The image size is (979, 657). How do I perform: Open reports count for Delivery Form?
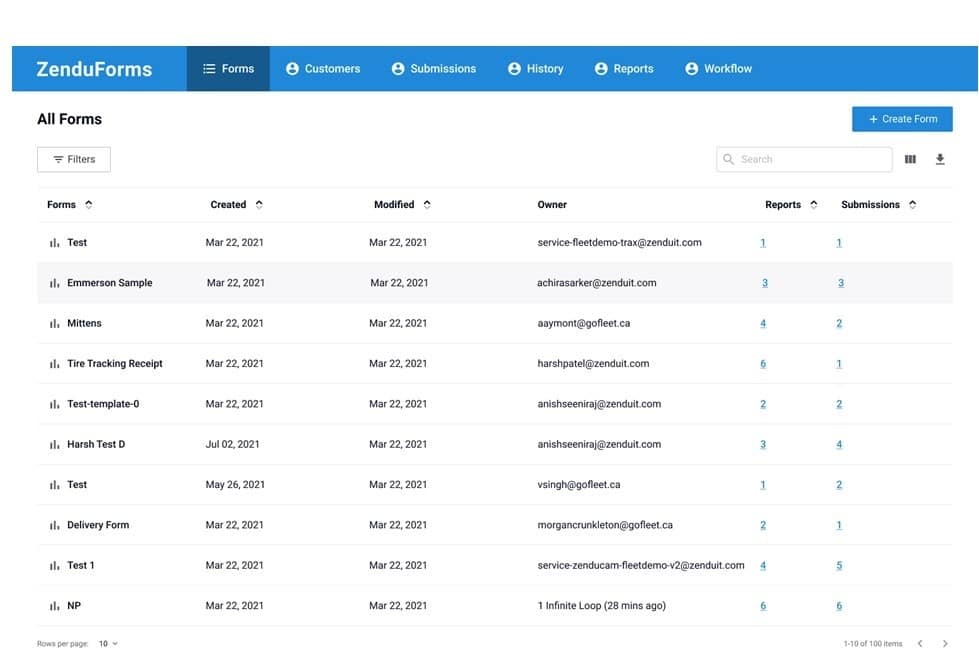[763, 525]
